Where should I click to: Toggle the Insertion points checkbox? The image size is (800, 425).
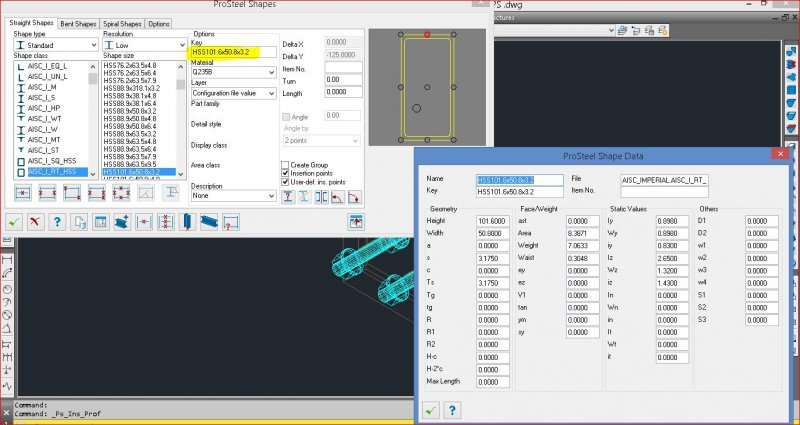pos(285,173)
